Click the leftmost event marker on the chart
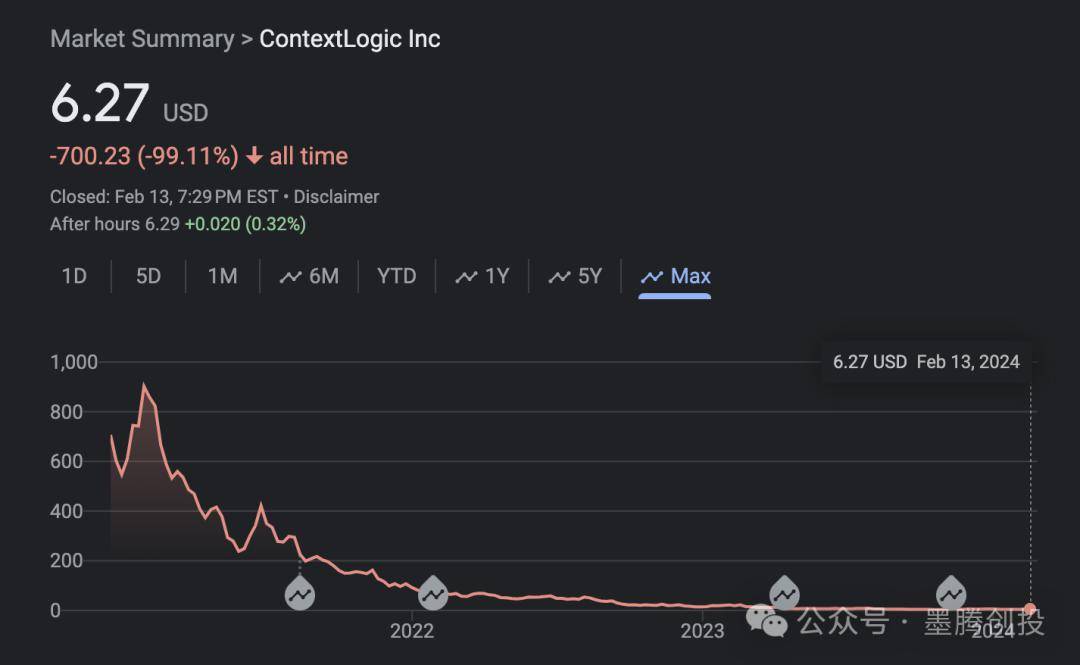This screenshot has width=1080, height=665. tap(300, 594)
